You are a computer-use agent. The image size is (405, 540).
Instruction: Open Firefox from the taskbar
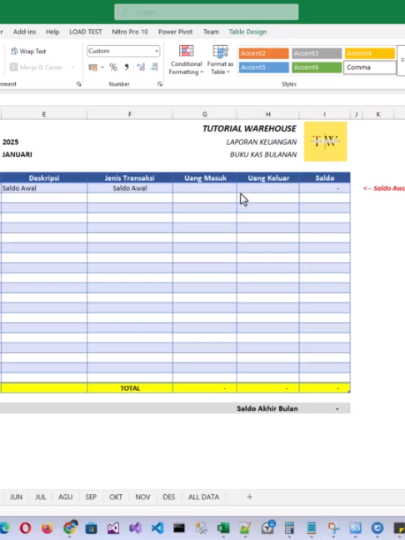coord(48,528)
